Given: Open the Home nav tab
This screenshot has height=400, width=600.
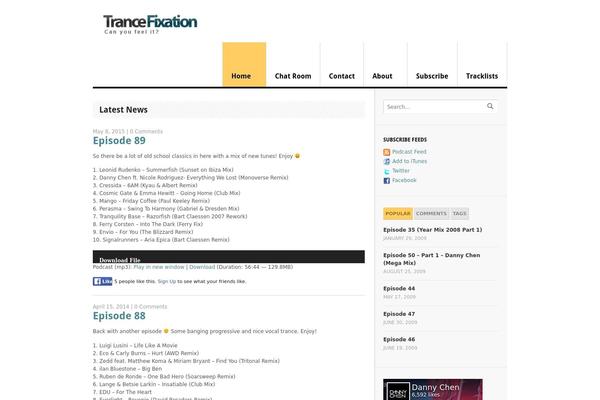Looking at the screenshot, I should [244, 65].
